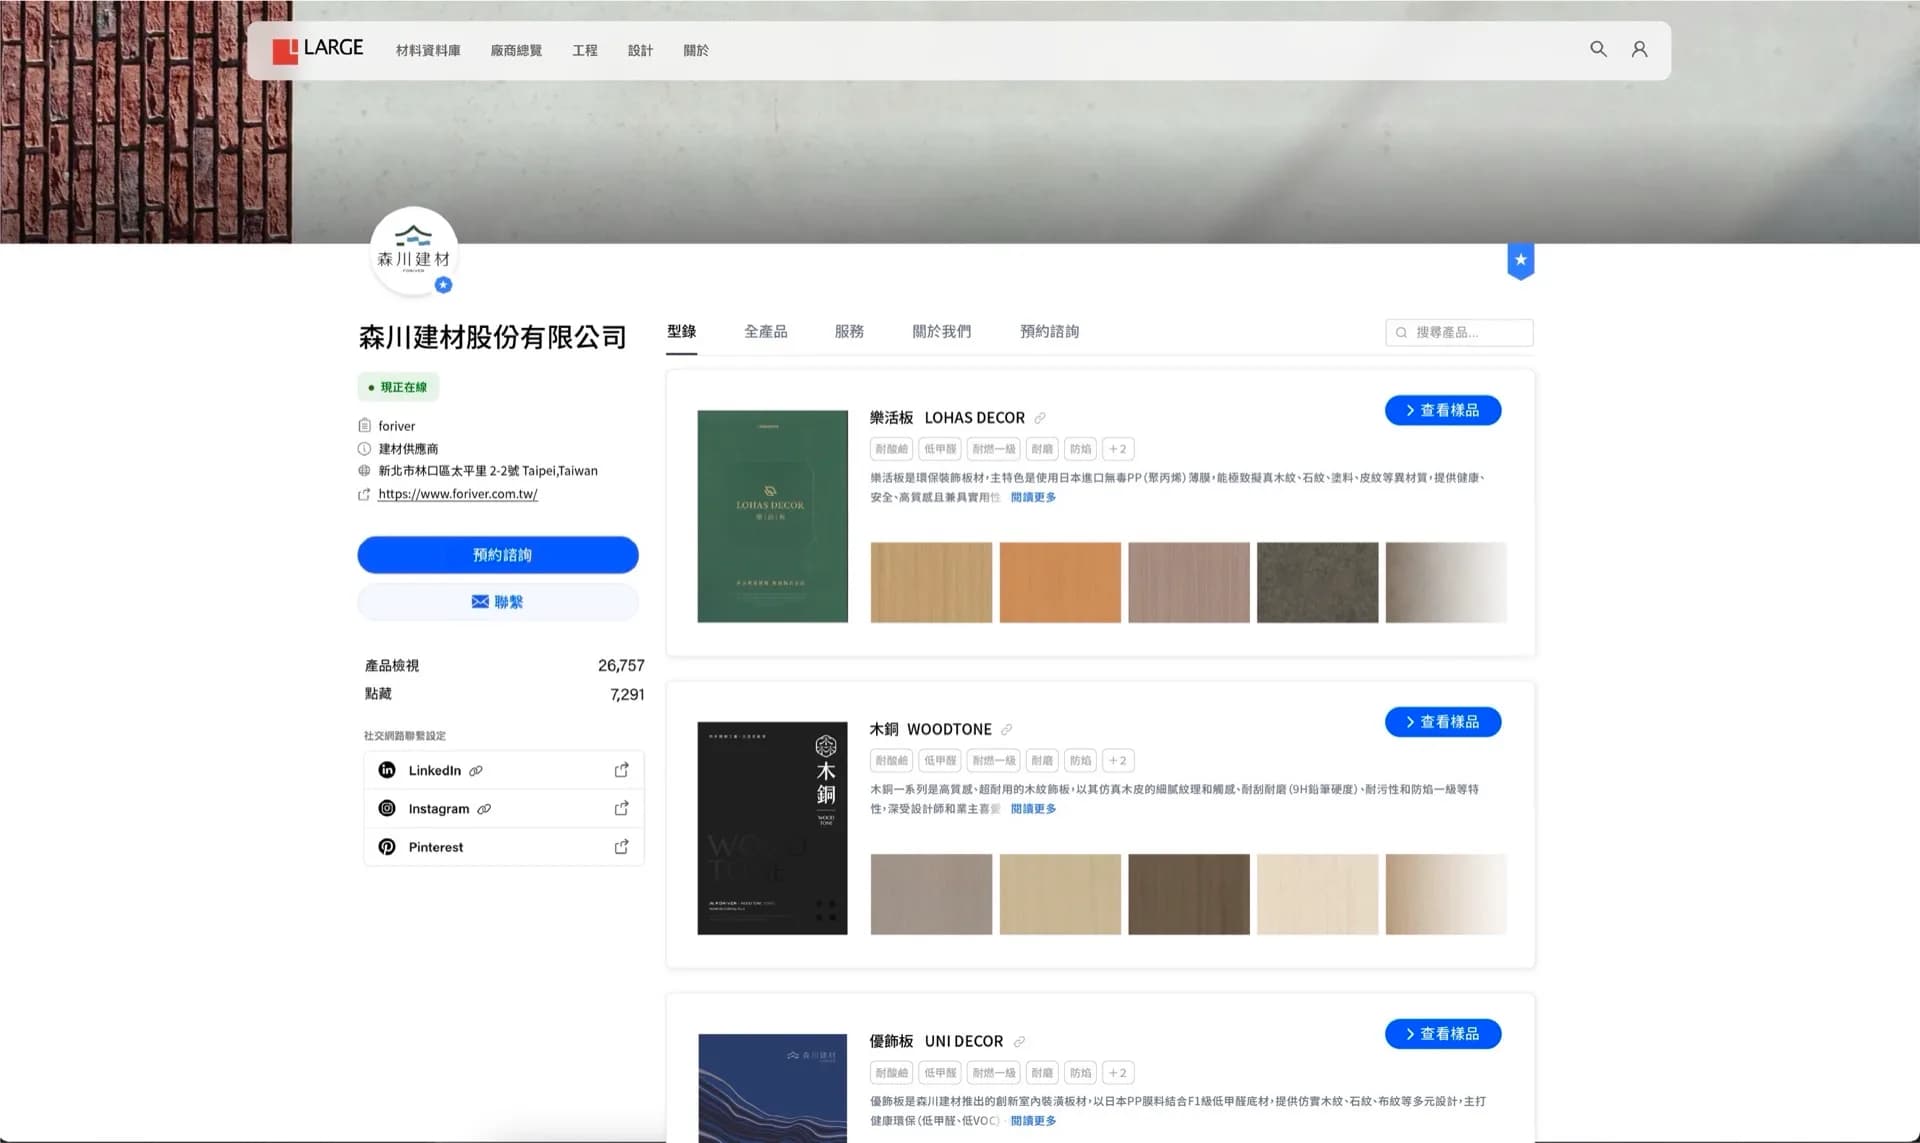Click the chain icon beside Instagram label
Screen dimensions: 1920x1143
pos(484,809)
